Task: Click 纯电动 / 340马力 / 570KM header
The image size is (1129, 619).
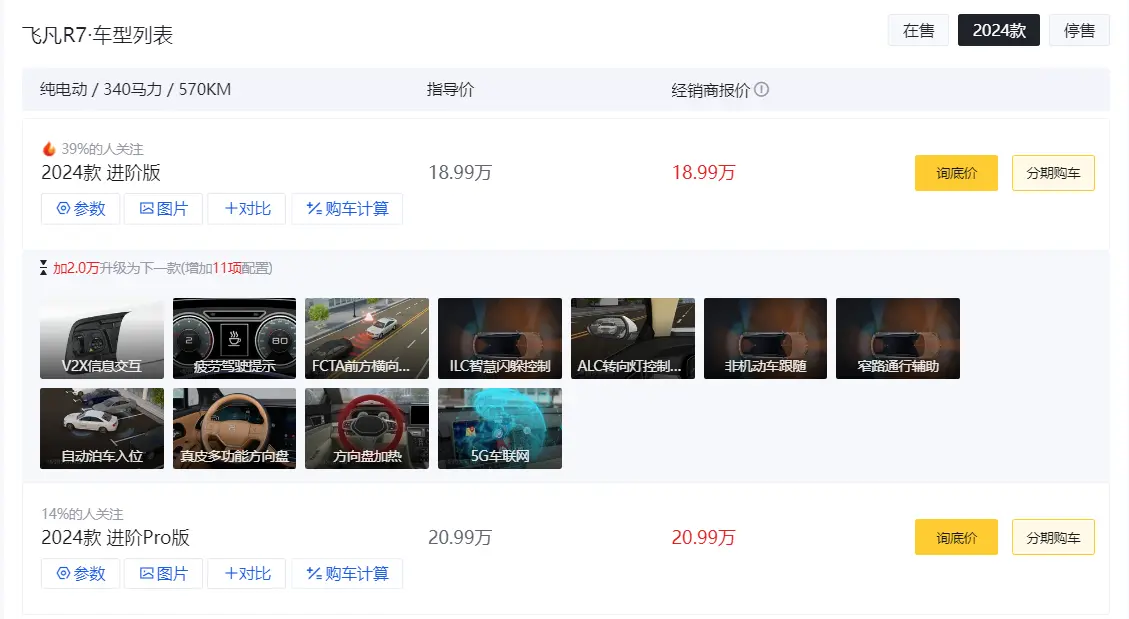Action: [135, 89]
